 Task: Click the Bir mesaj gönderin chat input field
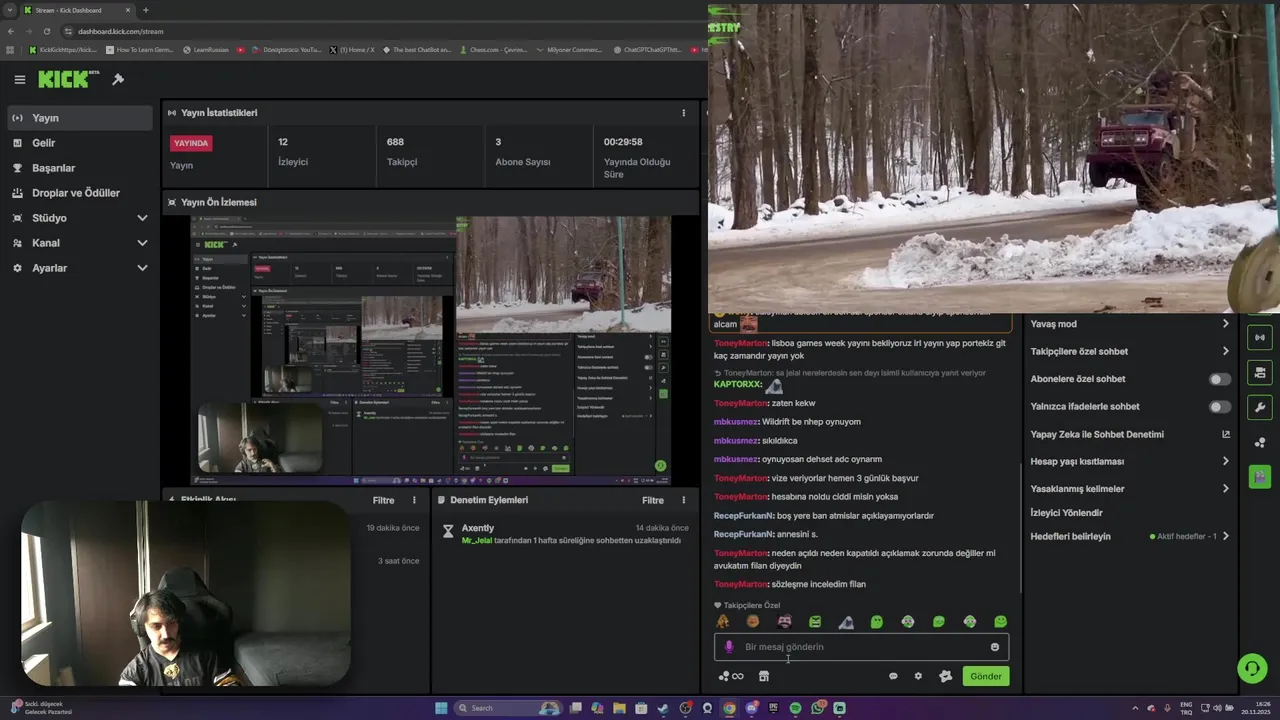(861, 647)
